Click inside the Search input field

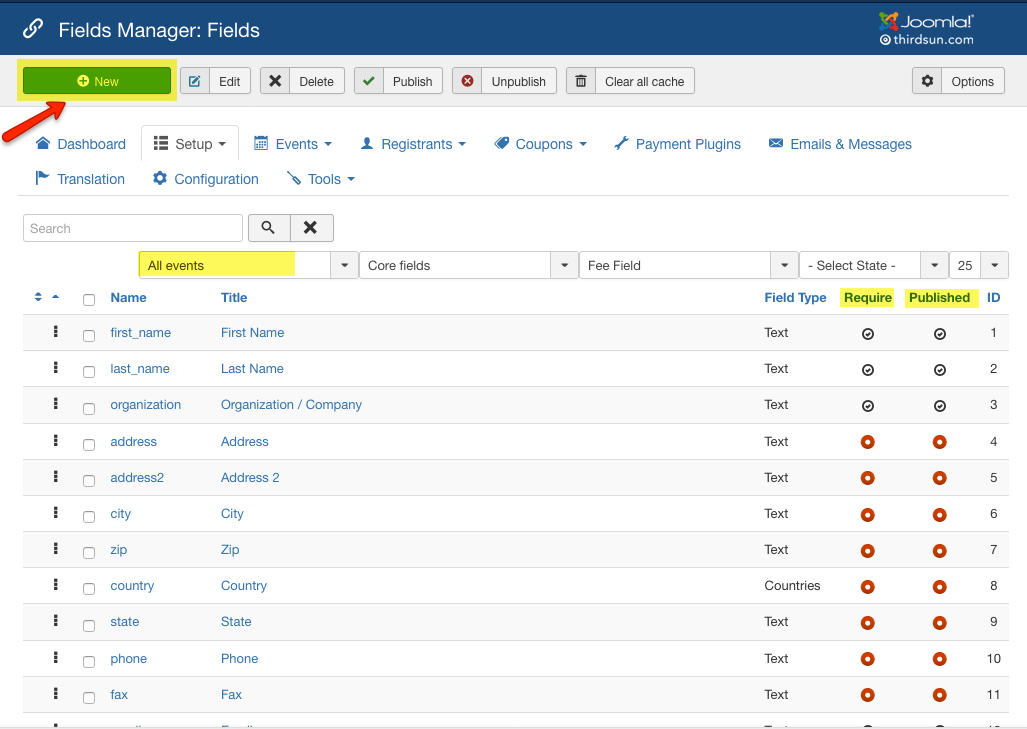click(x=130, y=228)
